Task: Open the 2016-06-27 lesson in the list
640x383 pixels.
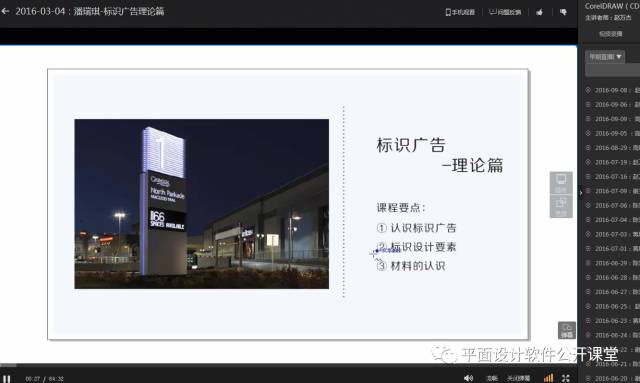Action: [612, 292]
